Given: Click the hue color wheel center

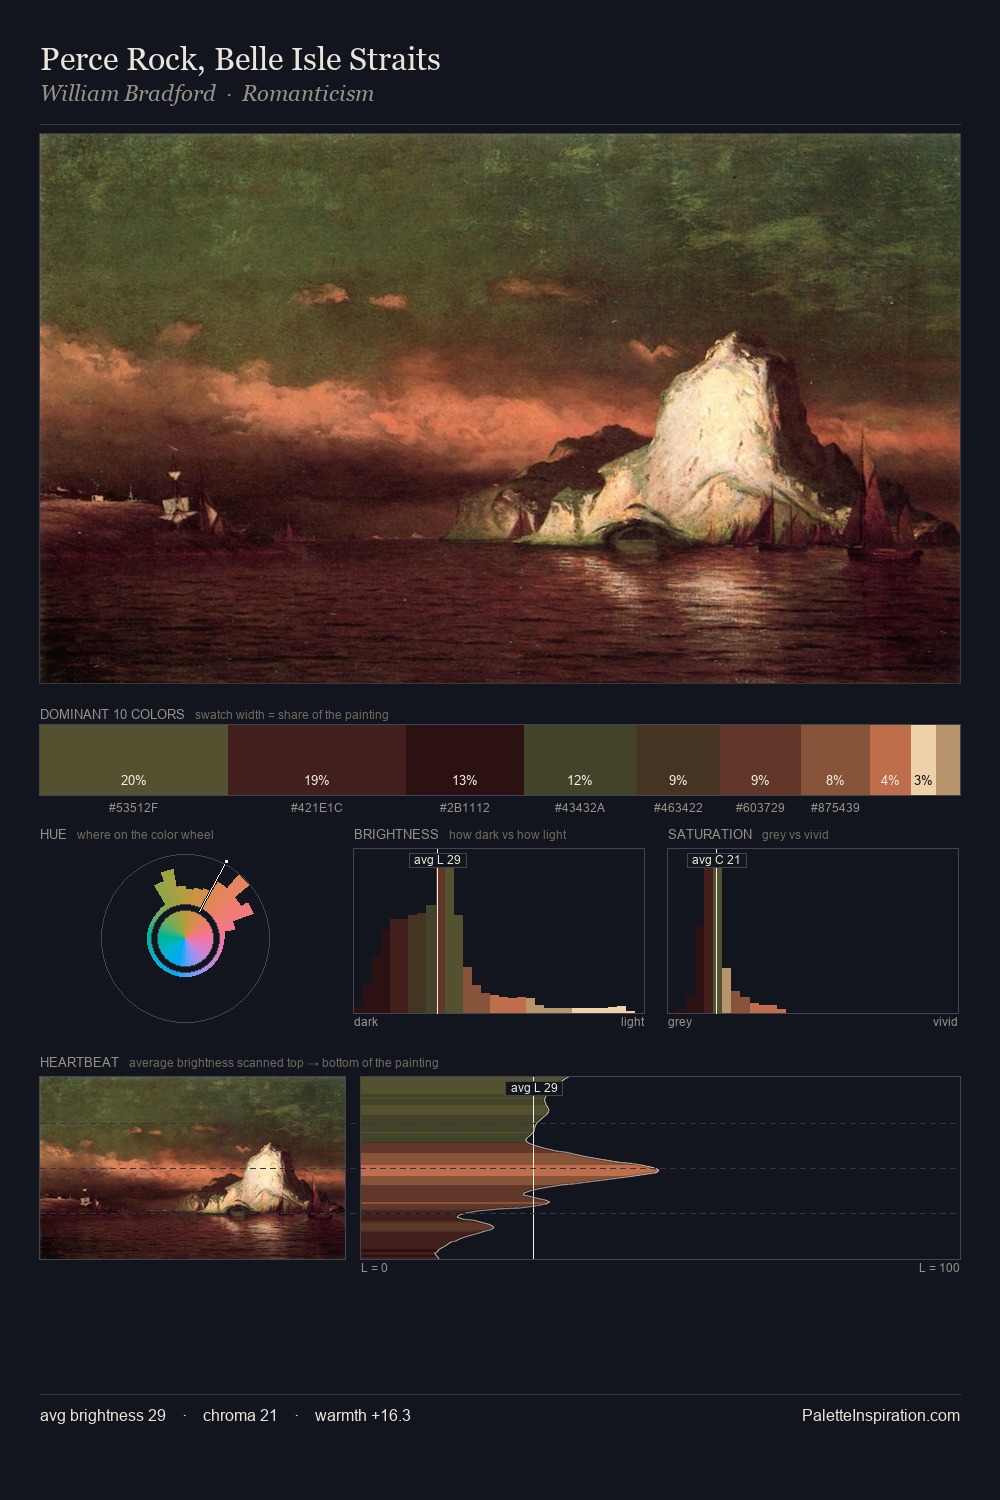Looking at the screenshot, I should click(x=185, y=939).
